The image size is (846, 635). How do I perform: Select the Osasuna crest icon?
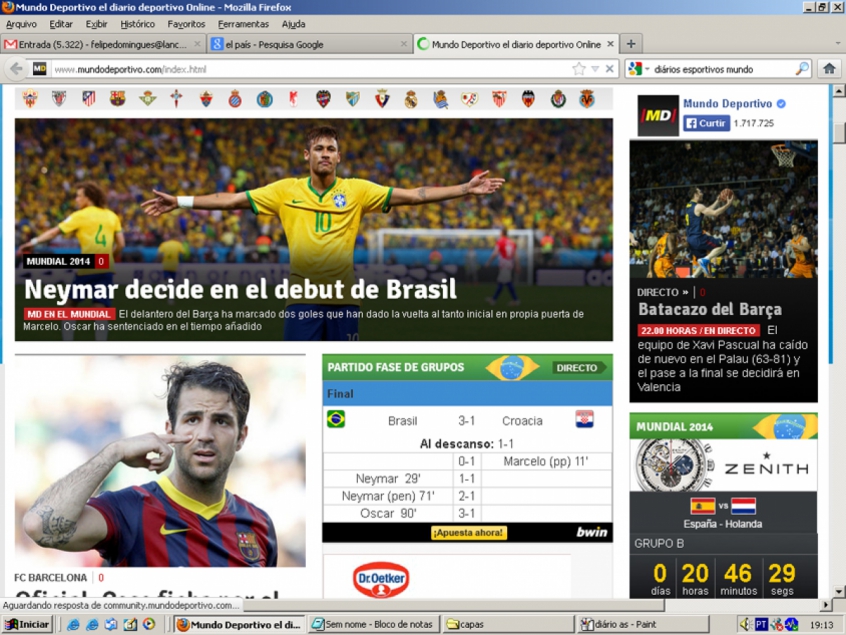coord(382,99)
